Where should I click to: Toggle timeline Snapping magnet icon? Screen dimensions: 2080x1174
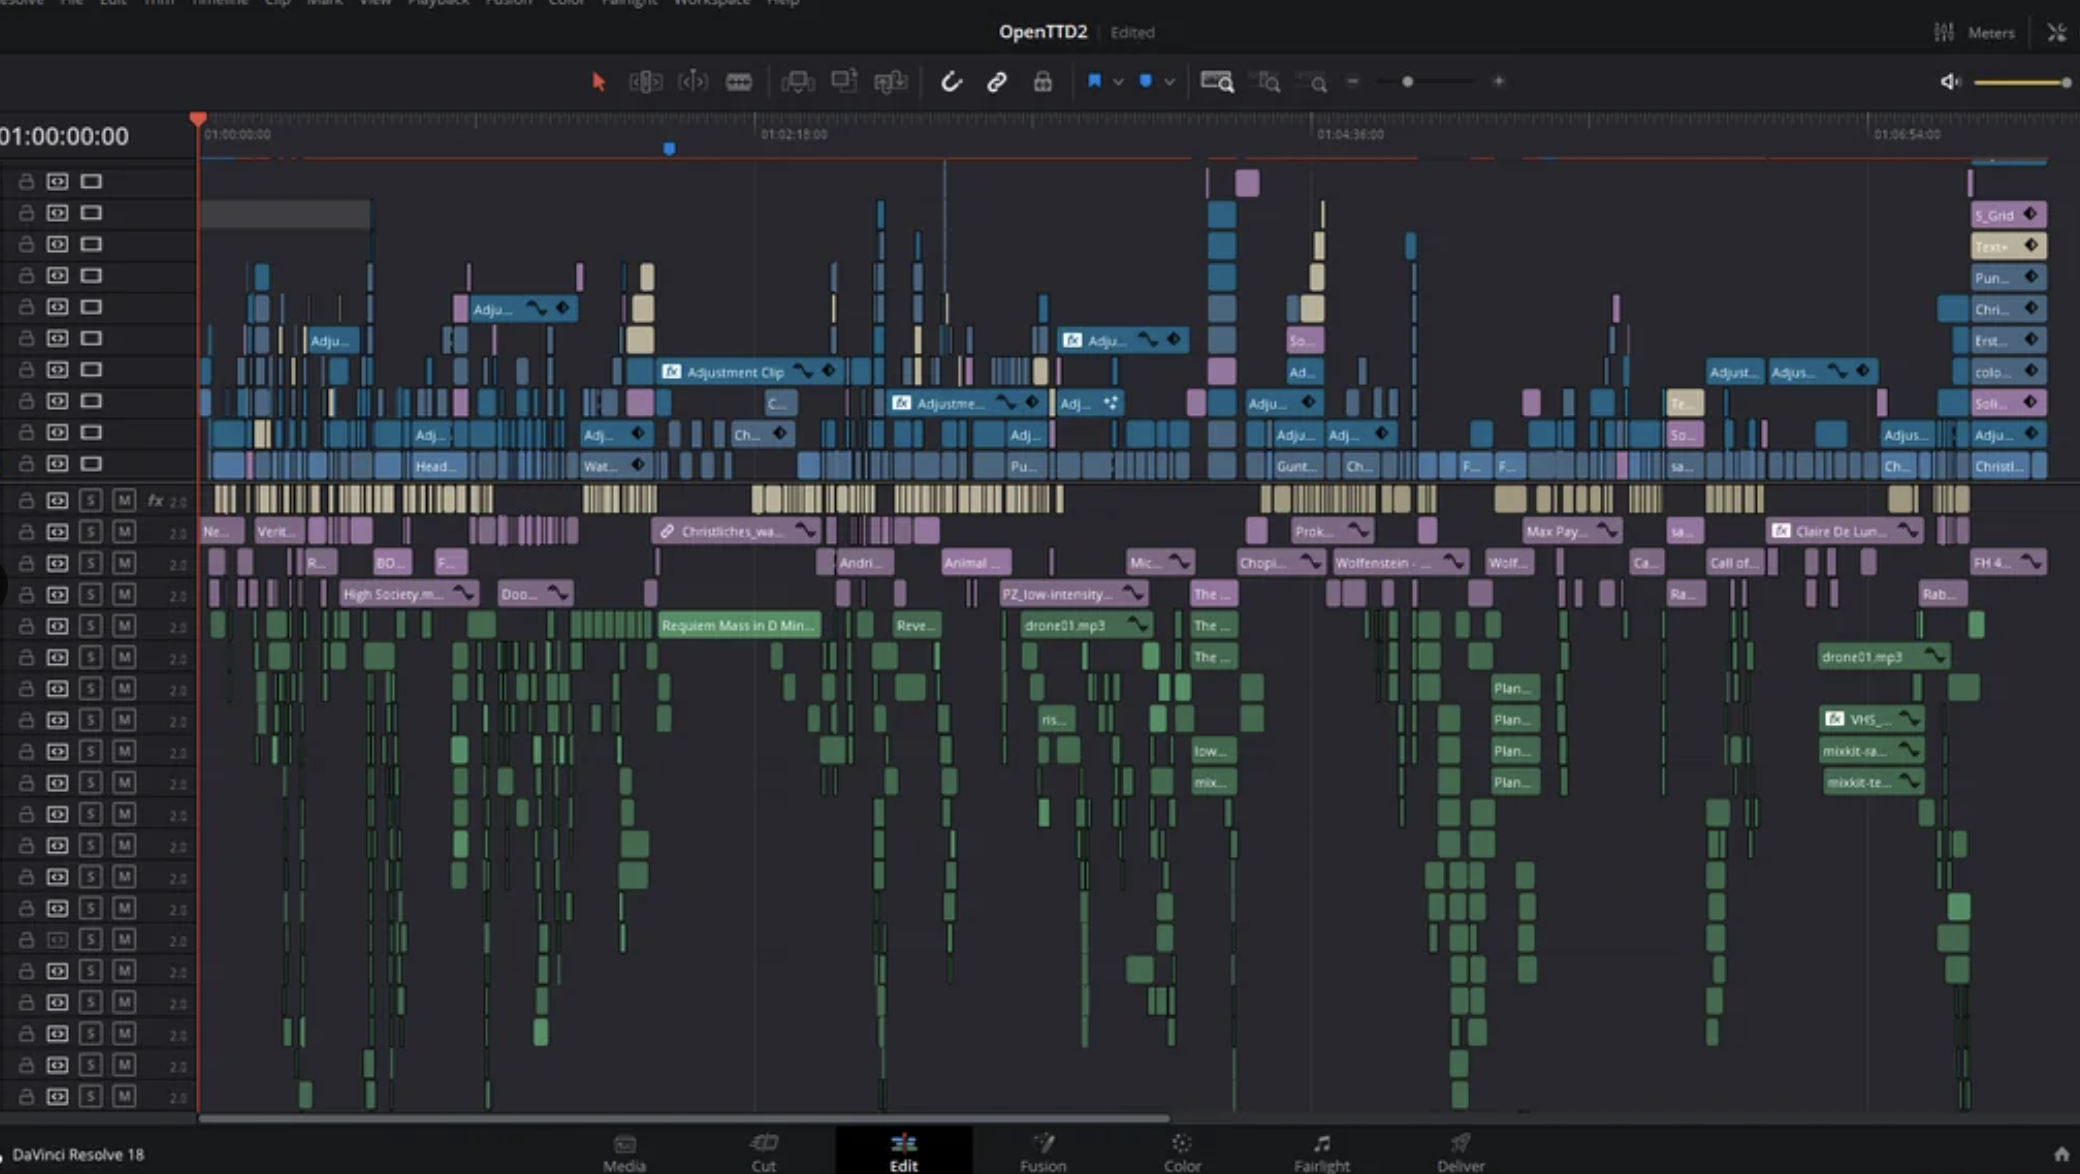(951, 82)
